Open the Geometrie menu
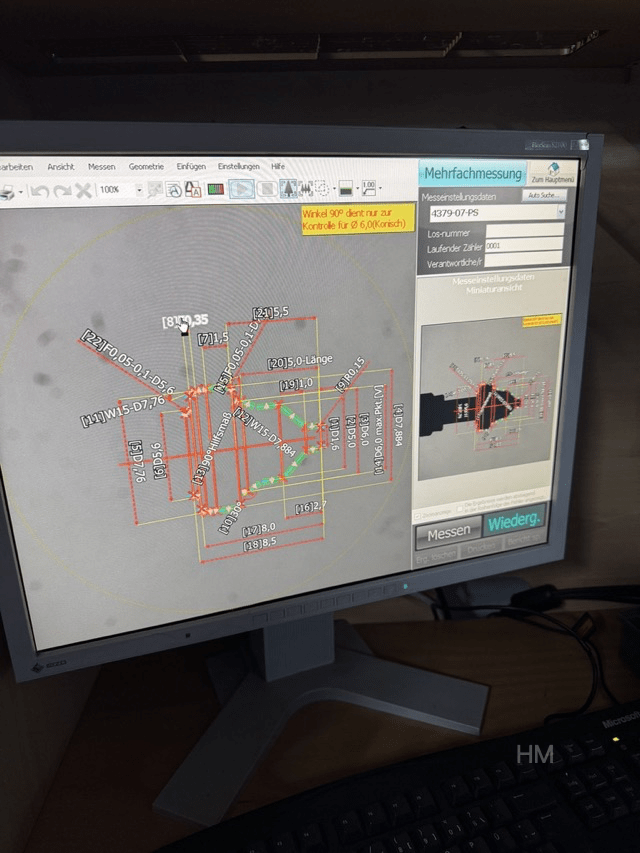Viewport: 640px width, 853px height. (x=146, y=167)
